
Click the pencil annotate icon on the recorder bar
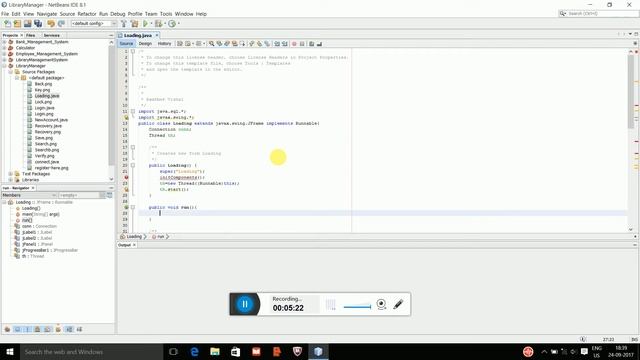[398, 304]
